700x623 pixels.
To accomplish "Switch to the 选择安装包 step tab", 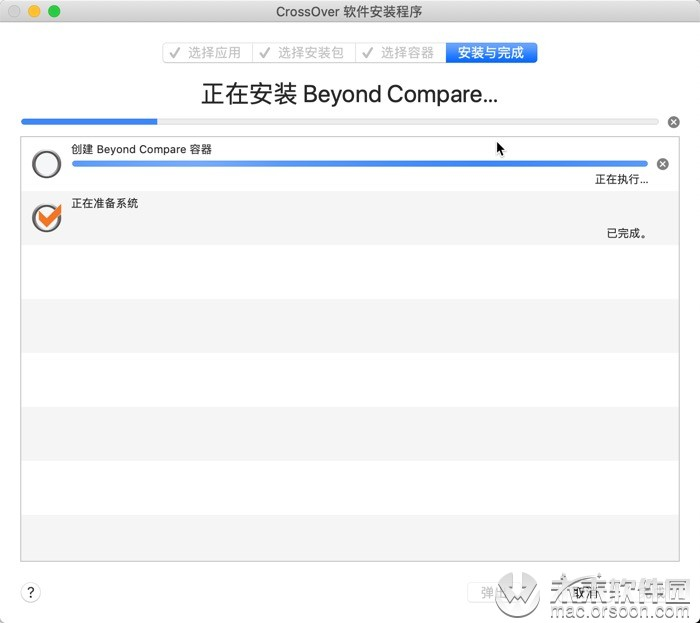I will pos(304,53).
